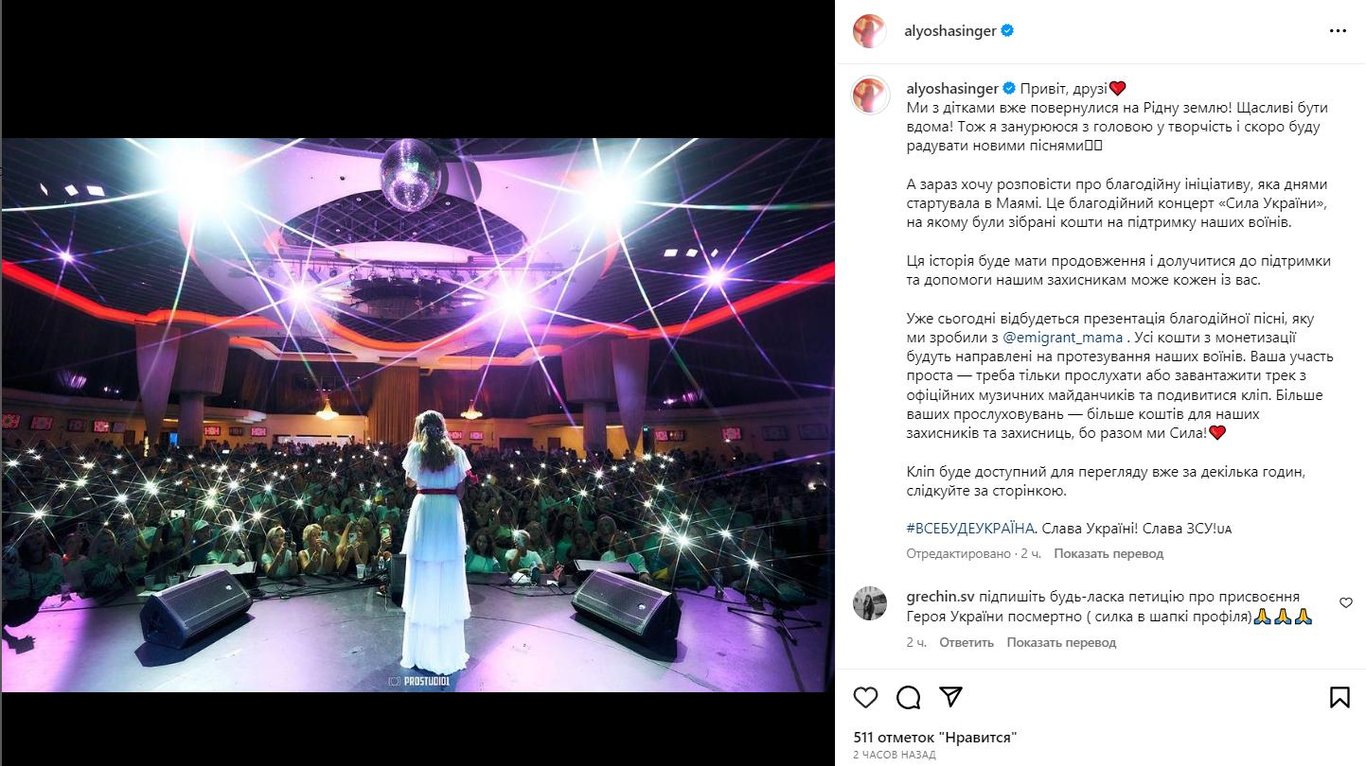The height and width of the screenshot is (766, 1366).
Task: Open alyoshasinger username link in header
Action: 951,31
